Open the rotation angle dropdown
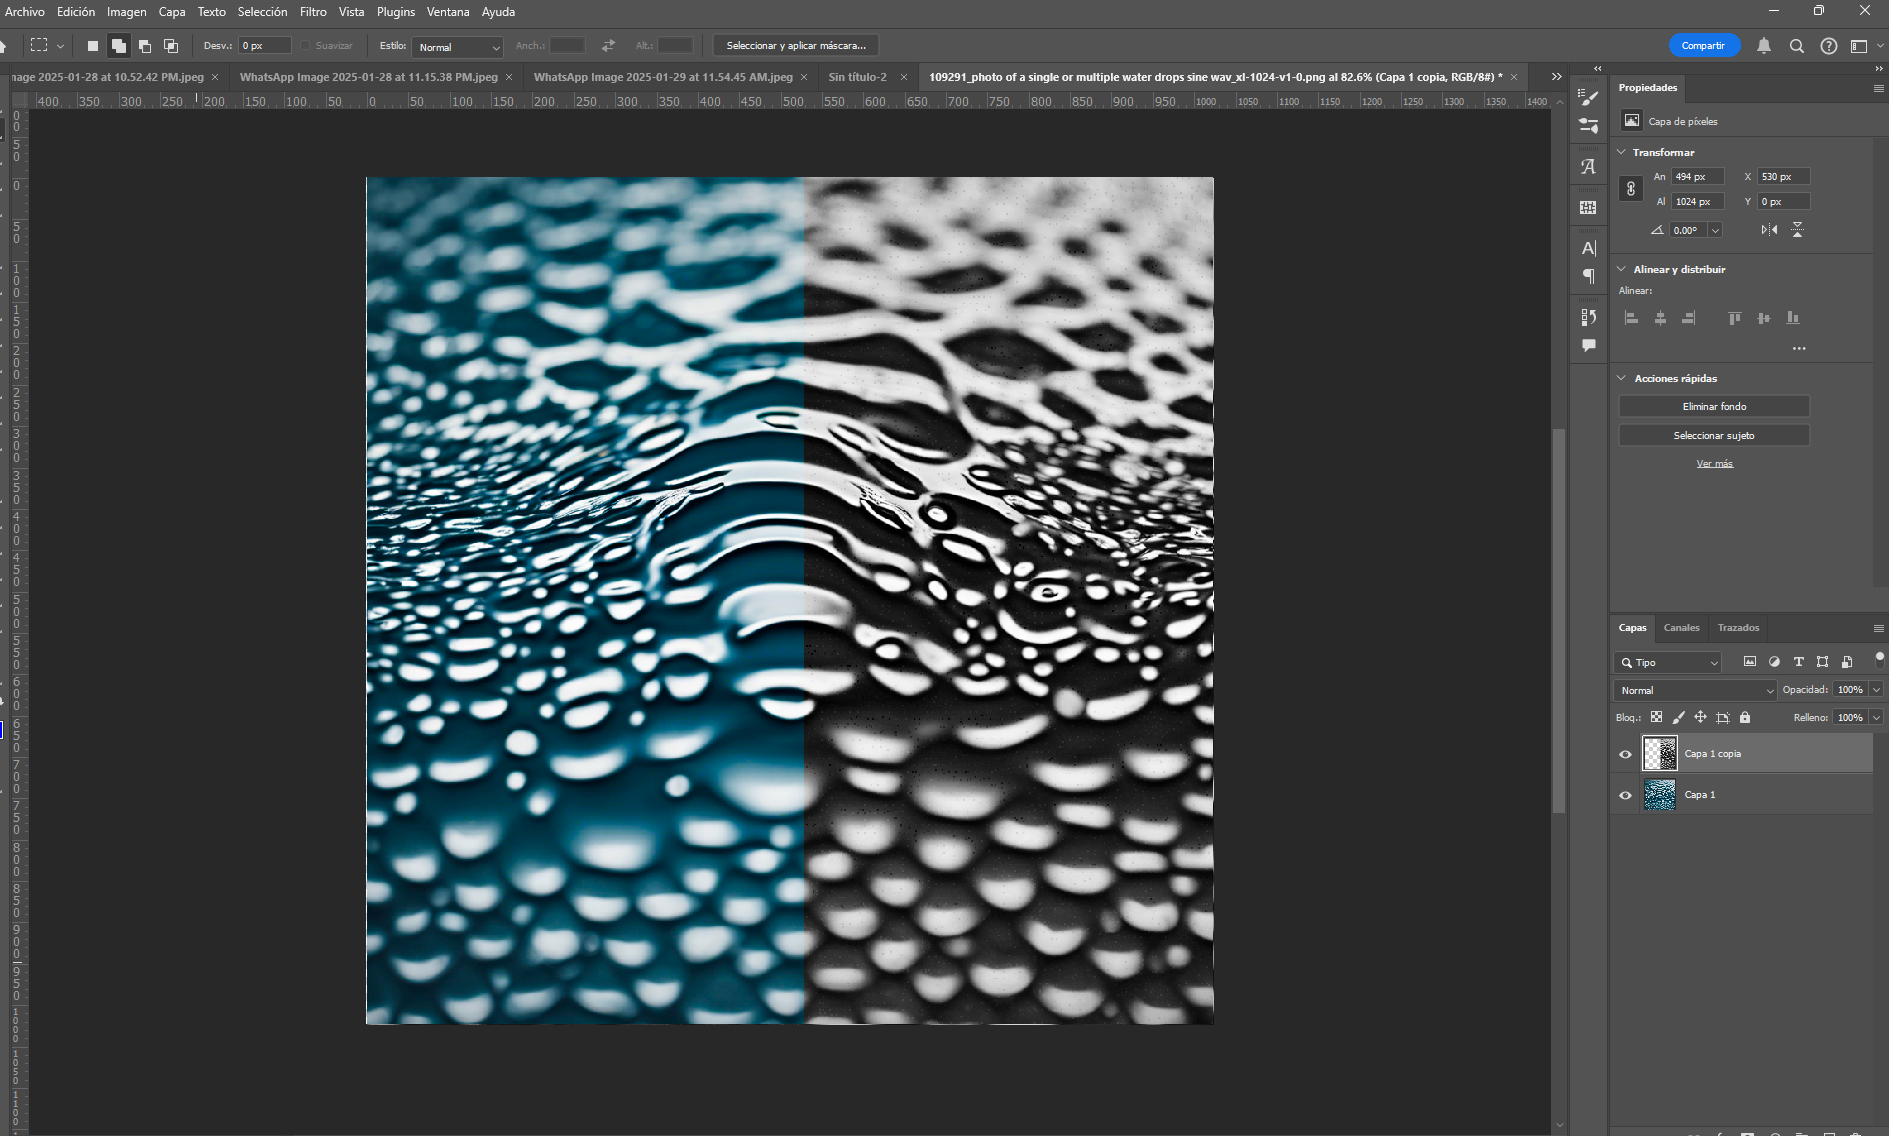Image resolution: width=1889 pixels, height=1136 pixels. click(x=1715, y=230)
